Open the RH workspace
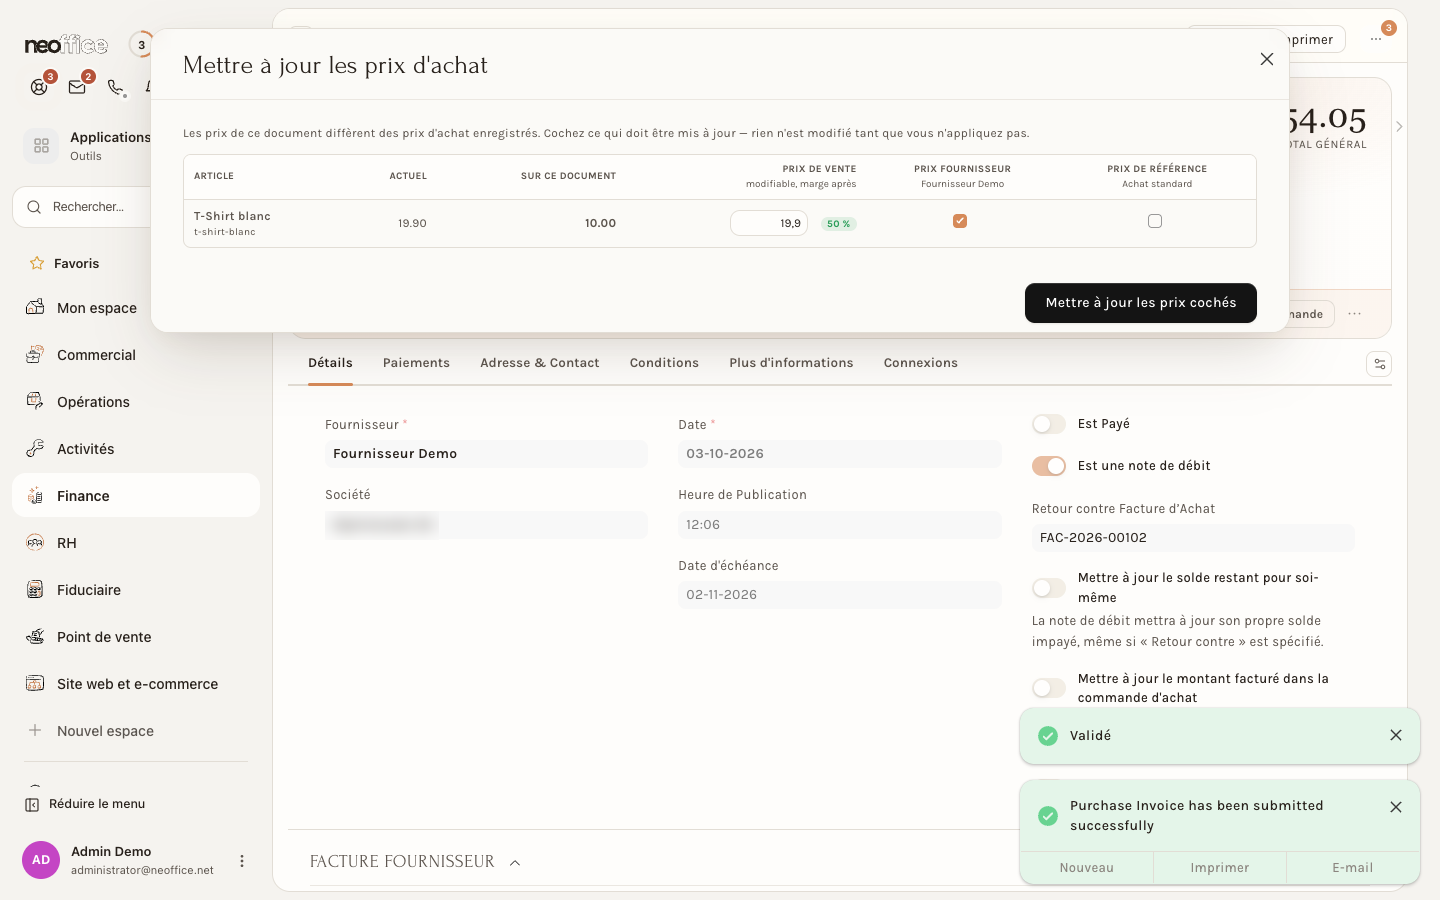1440x900 pixels. (136, 543)
